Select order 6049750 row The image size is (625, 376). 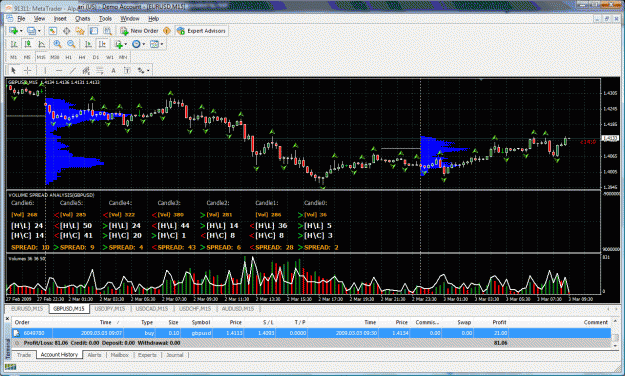pyautogui.click(x=311, y=333)
